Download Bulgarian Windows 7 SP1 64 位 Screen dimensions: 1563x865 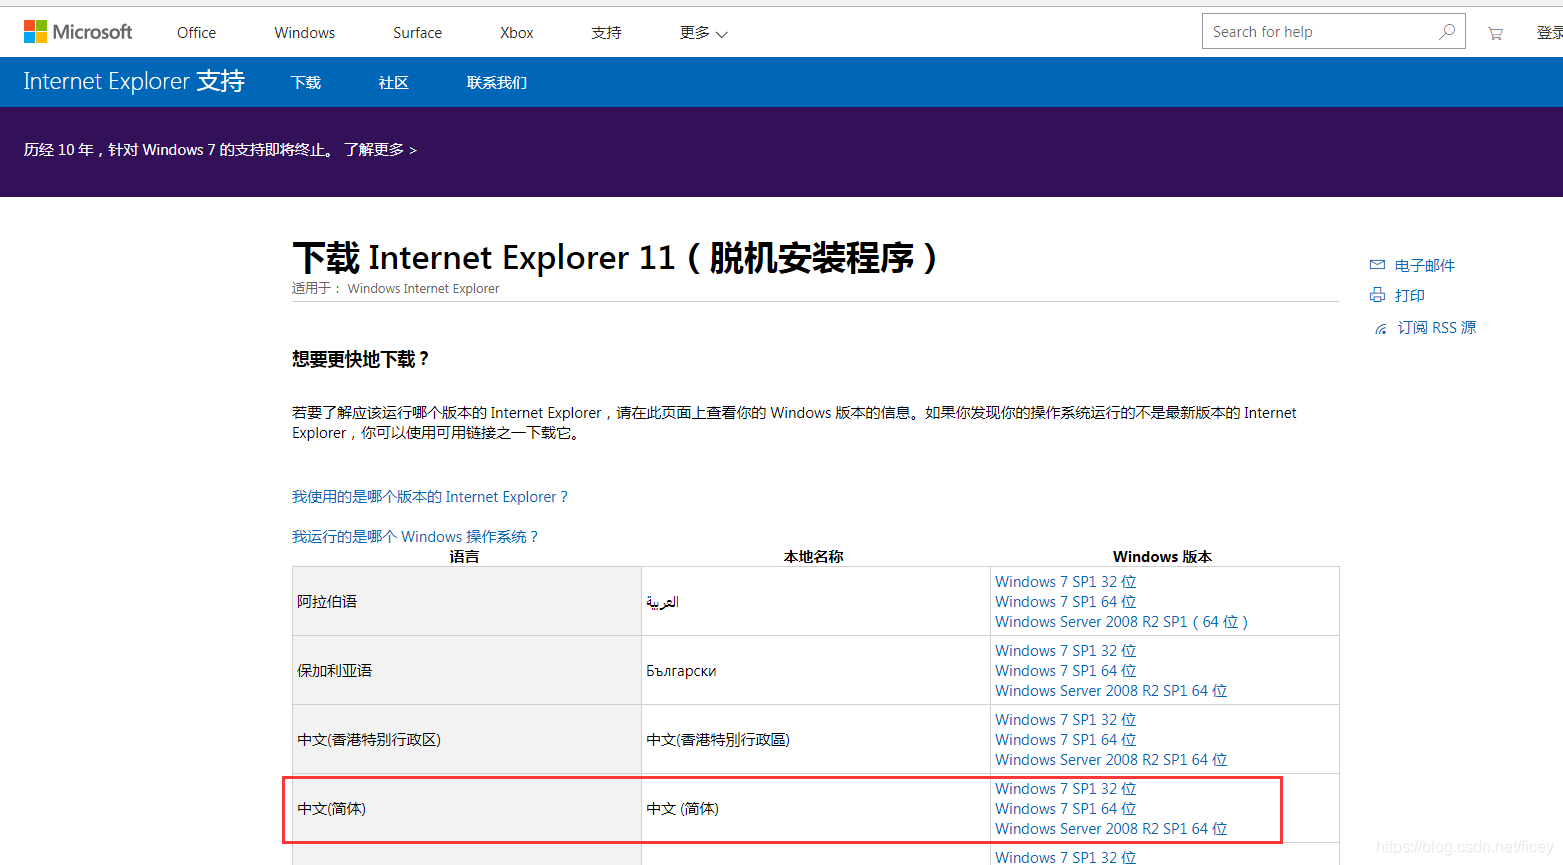click(1065, 671)
